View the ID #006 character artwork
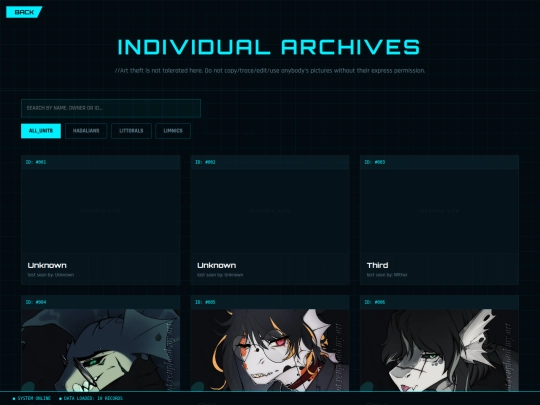The height and width of the screenshot is (405, 540). pyautogui.click(x=439, y=350)
